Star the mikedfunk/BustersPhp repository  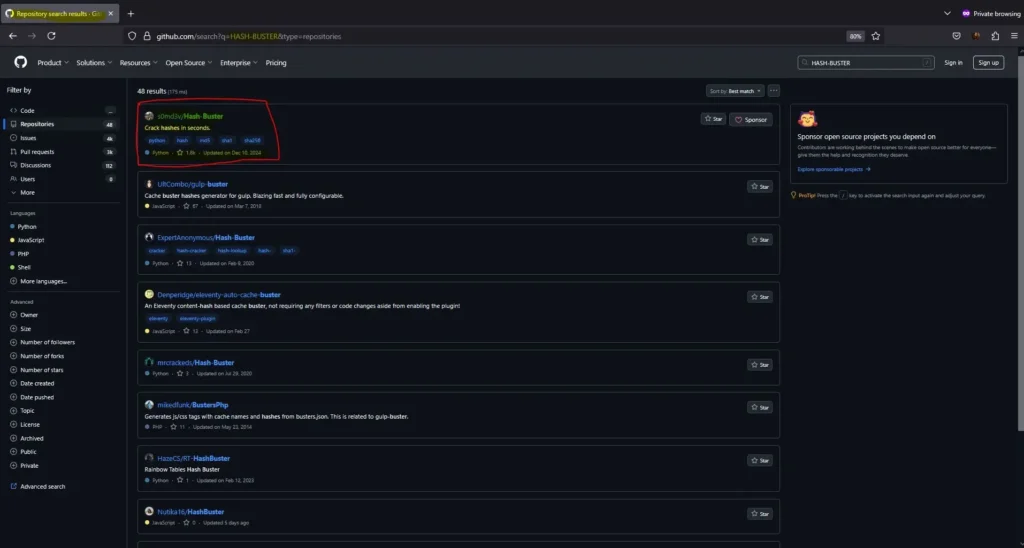pyautogui.click(x=760, y=408)
